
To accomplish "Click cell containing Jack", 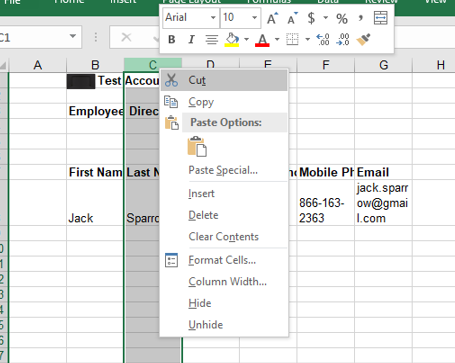I will [x=95, y=203].
